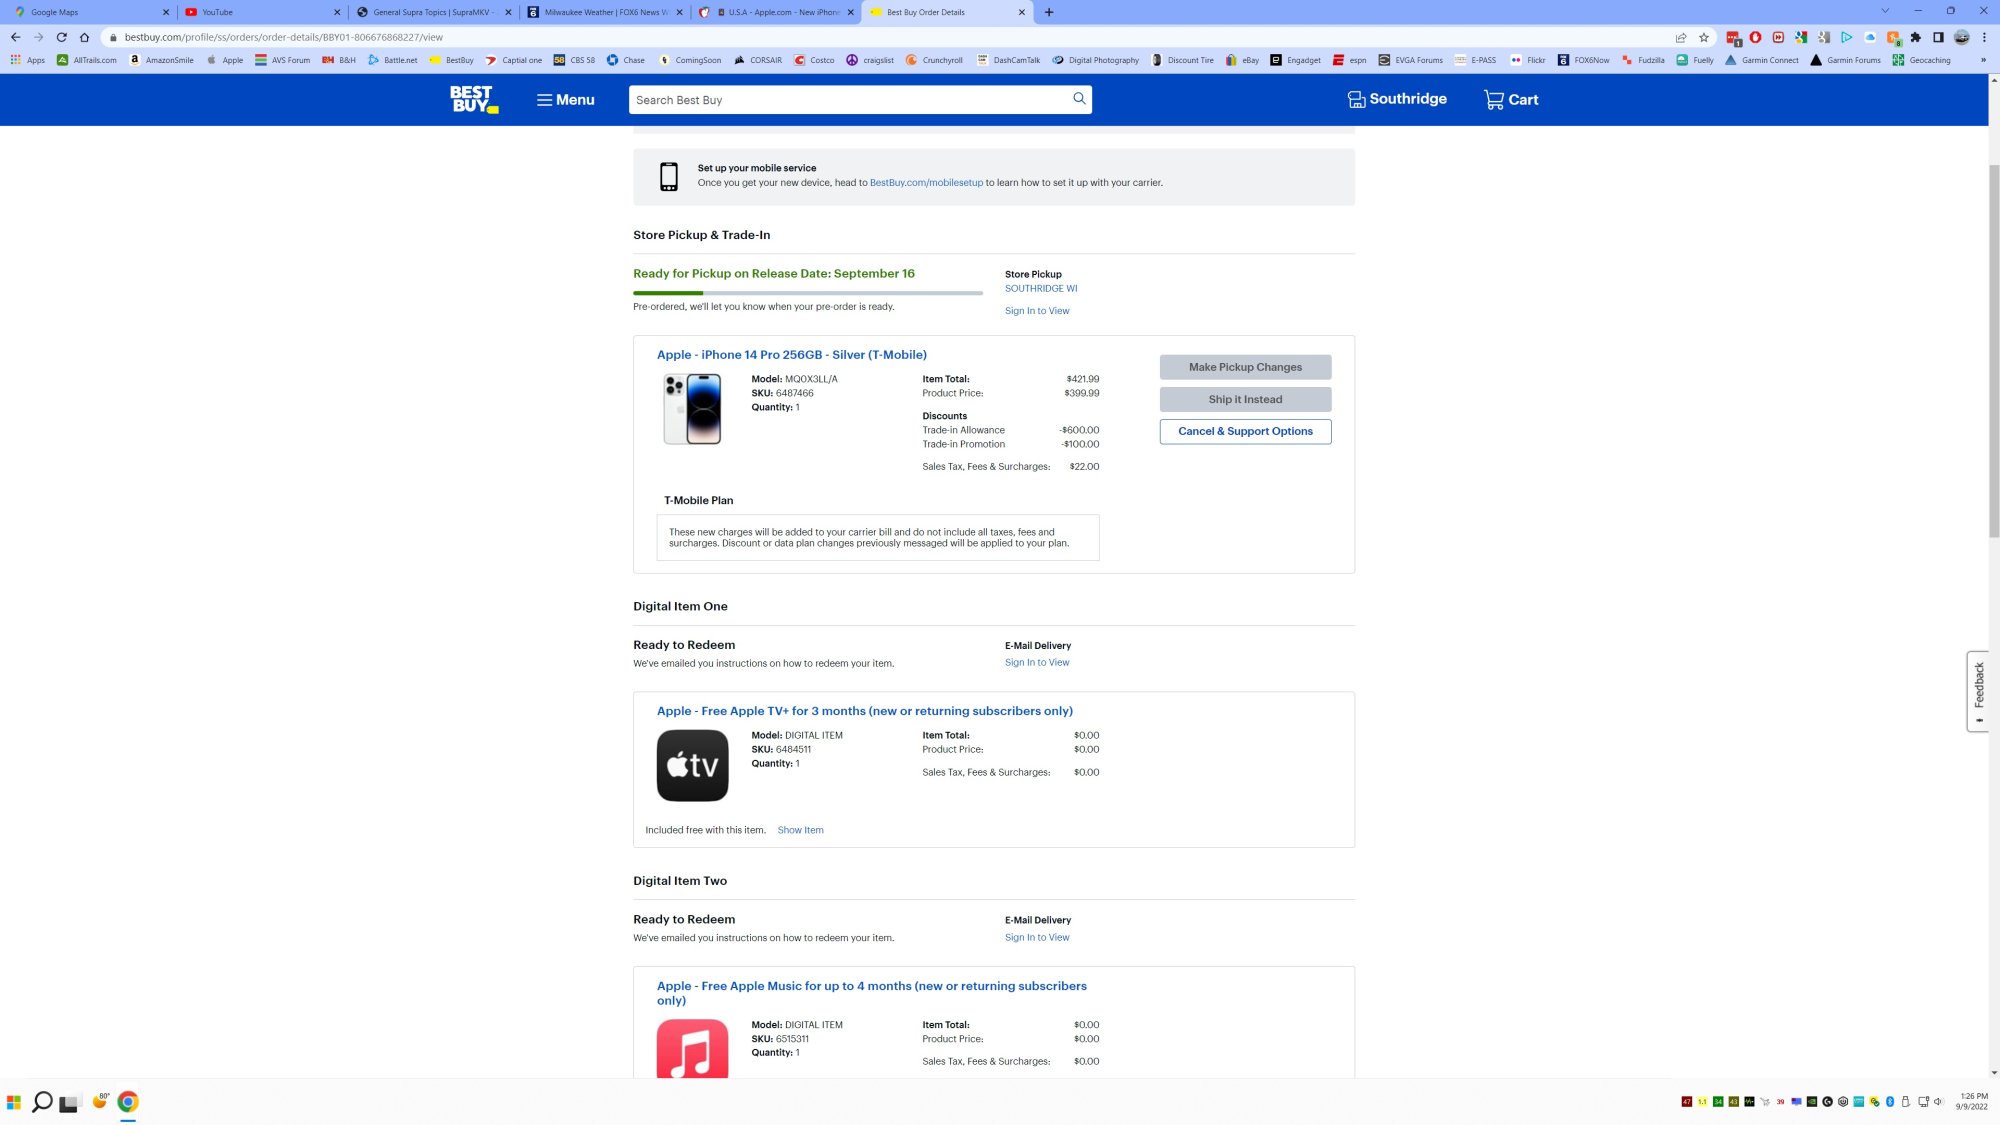Open a new browser tab
The image size is (2000, 1125).
[1049, 12]
